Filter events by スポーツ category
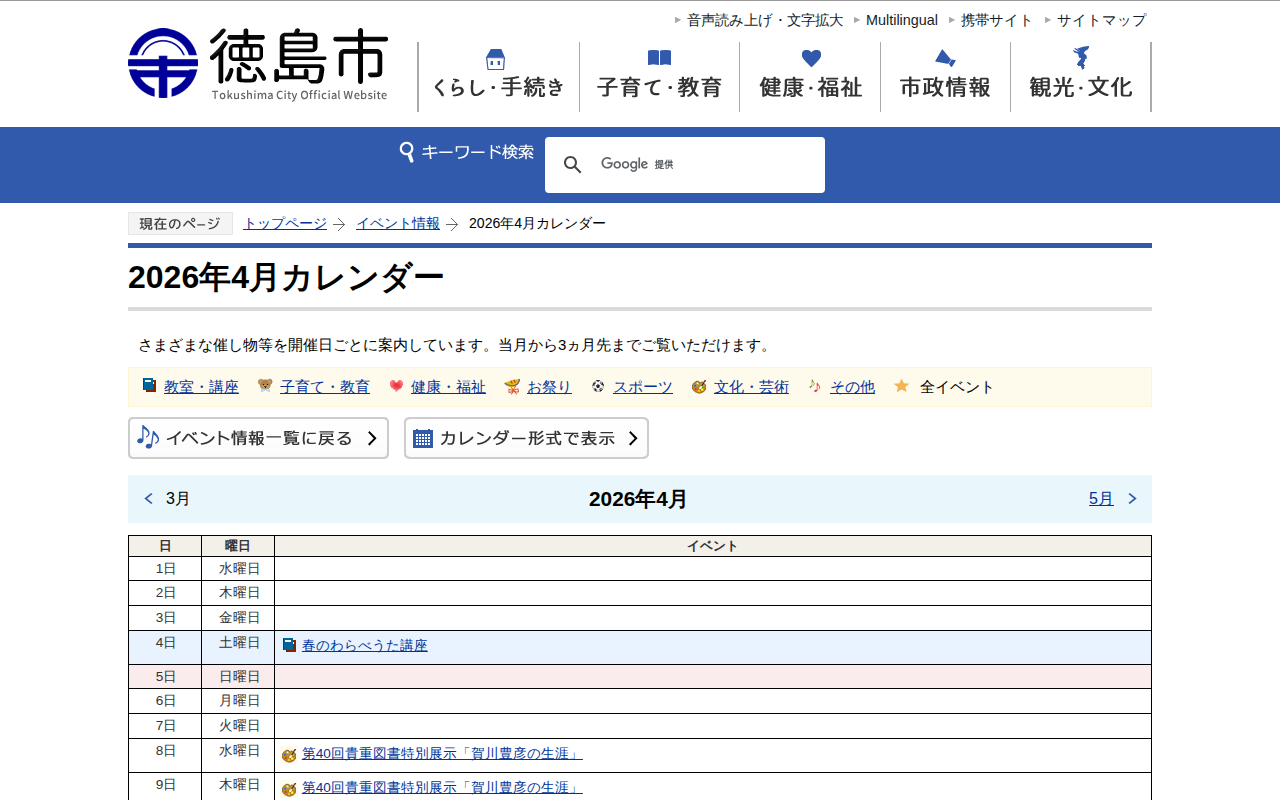This screenshot has height=800, width=1280. point(642,387)
